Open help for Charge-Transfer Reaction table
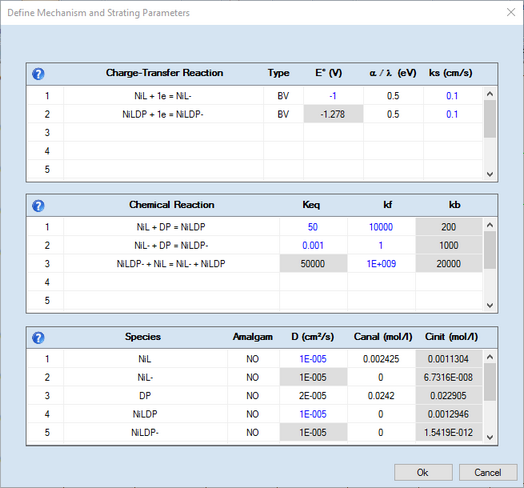Viewport: 524px width, 488px height. (38, 74)
